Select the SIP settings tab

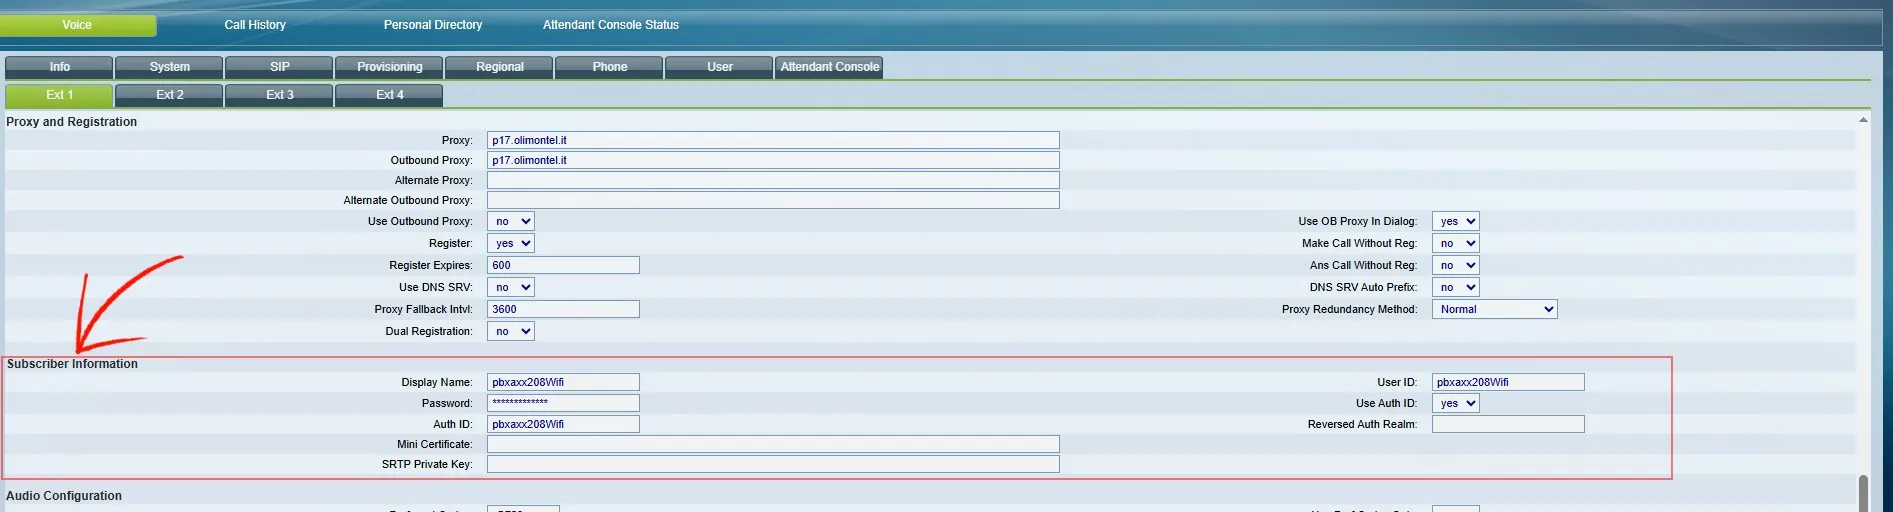[279, 67]
